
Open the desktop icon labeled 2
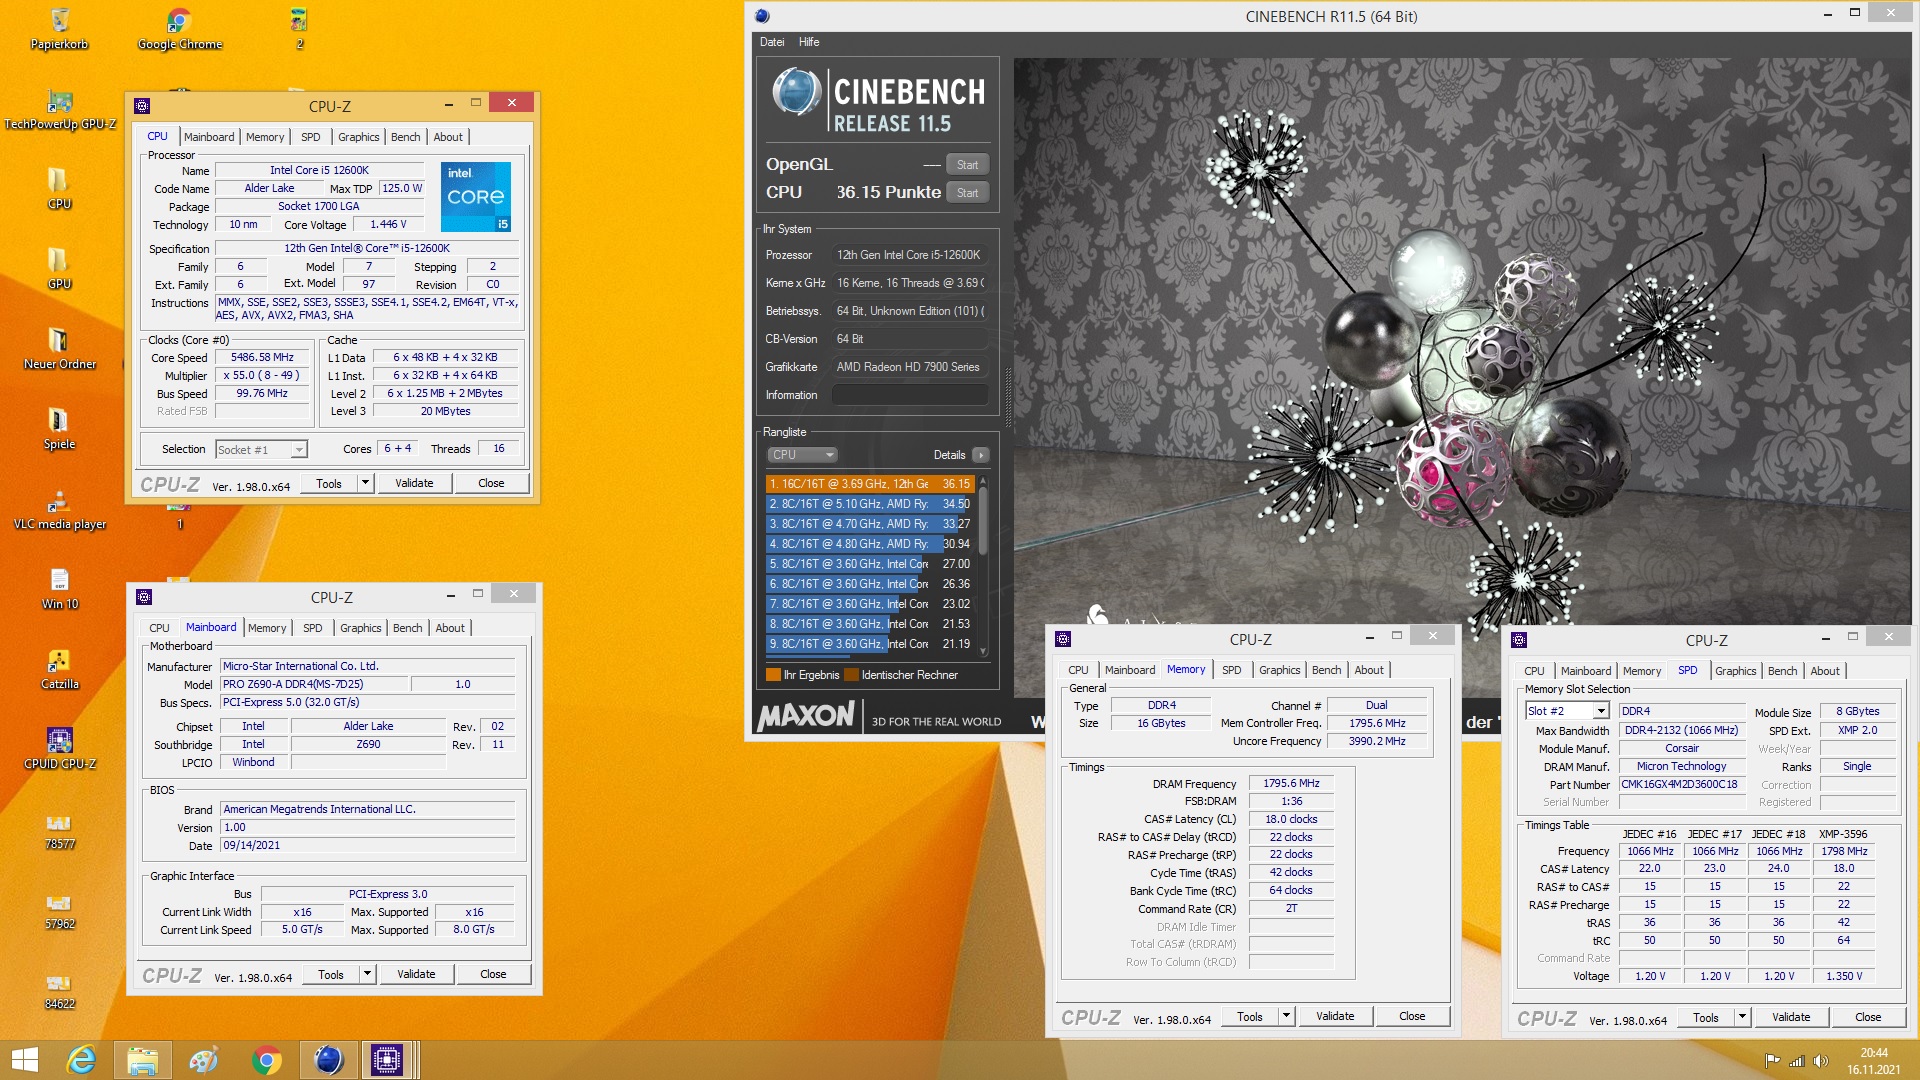(x=299, y=28)
